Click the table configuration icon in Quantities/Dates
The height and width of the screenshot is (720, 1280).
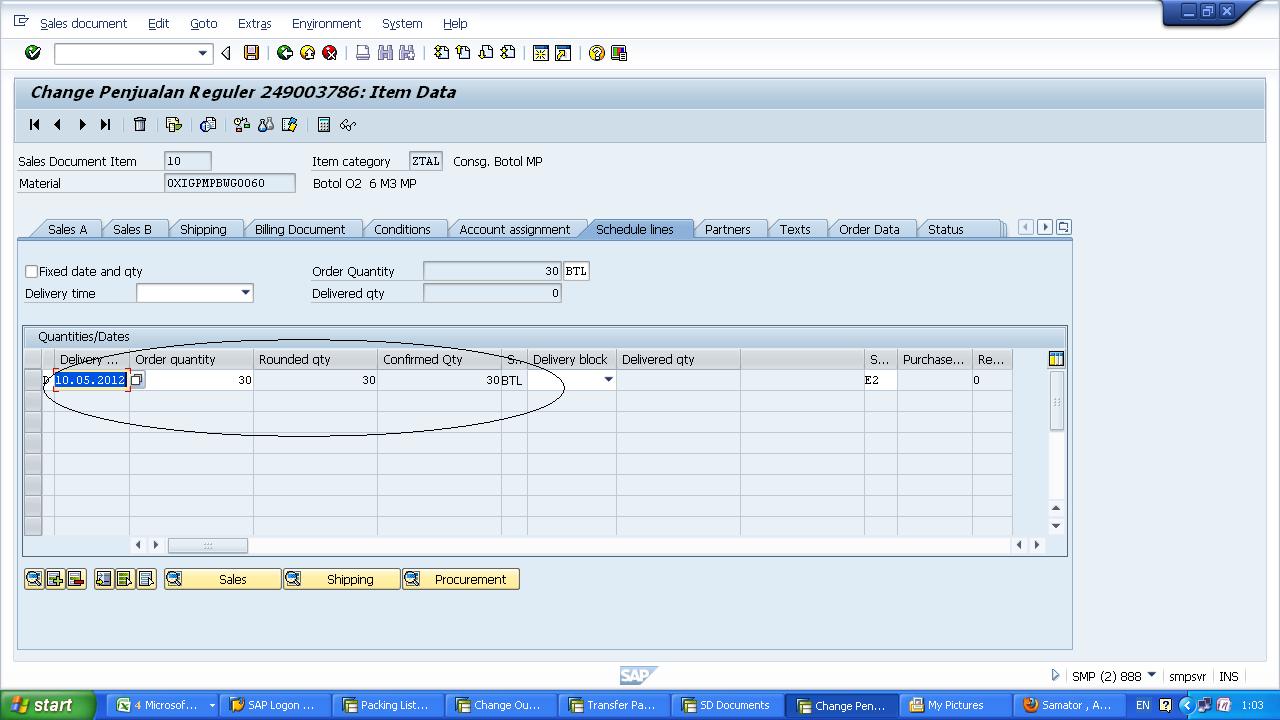click(x=1056, y=359)
